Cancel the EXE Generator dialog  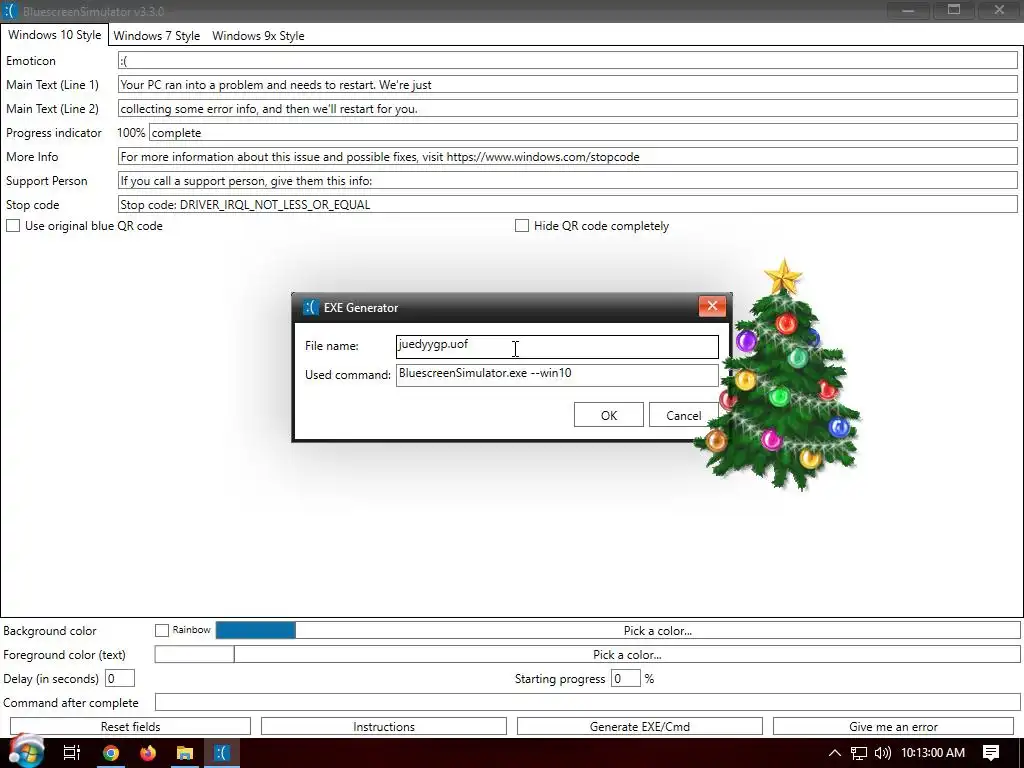(x=683, y=415)
